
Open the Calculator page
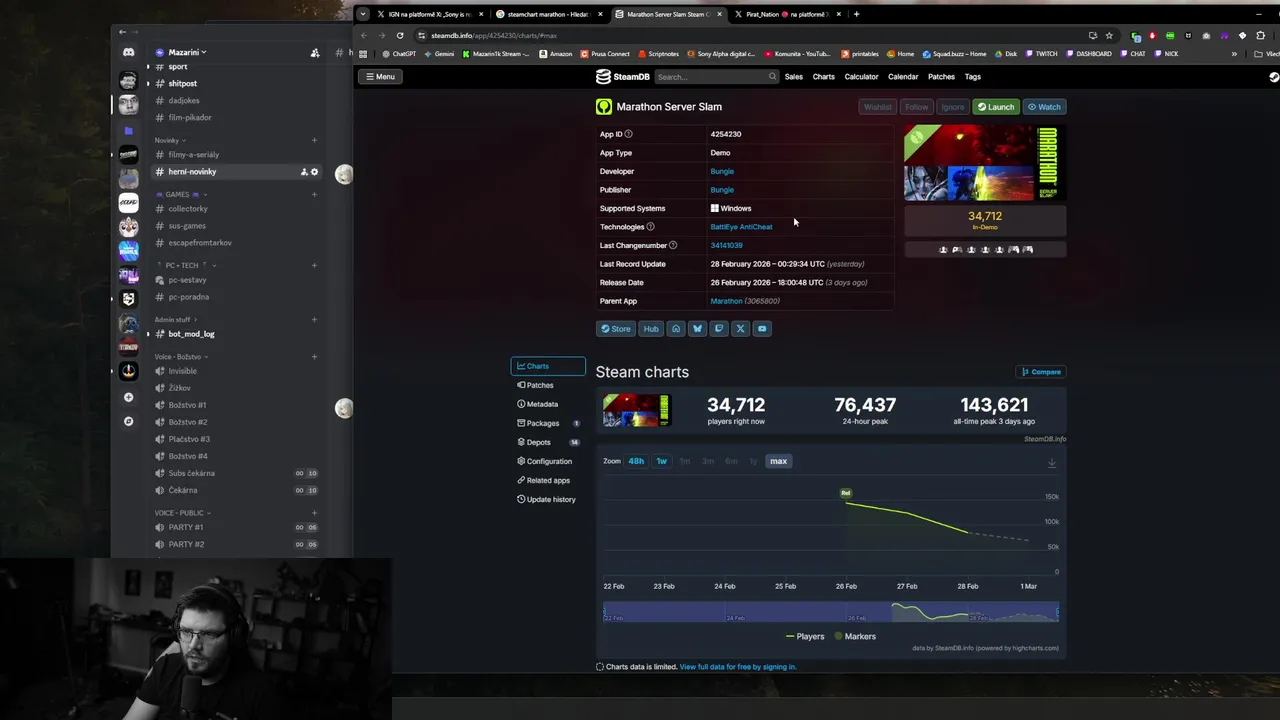[x=861, y=77]
